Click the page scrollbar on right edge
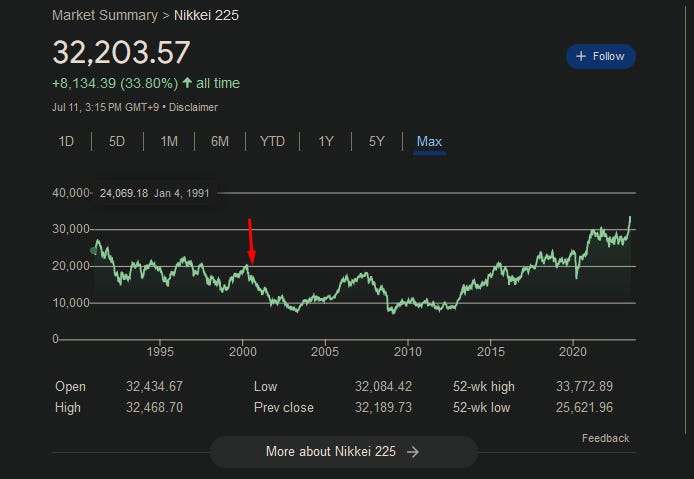 (685, 221)
